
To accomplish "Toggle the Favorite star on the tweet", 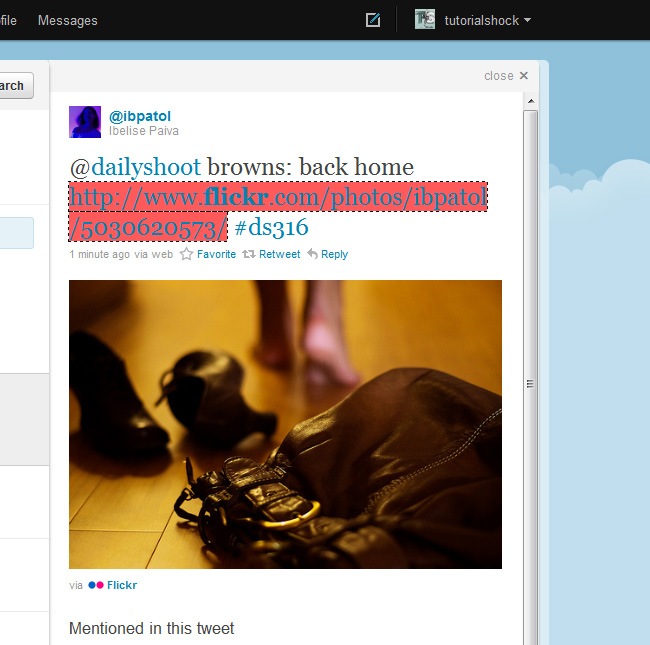I will [x=186, y=254].
